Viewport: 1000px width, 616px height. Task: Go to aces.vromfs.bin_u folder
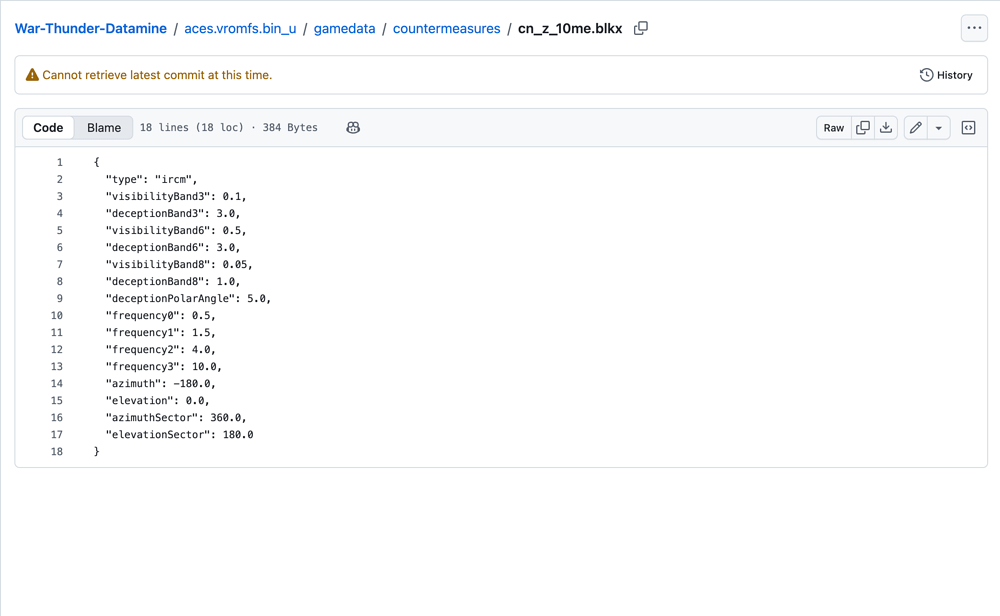click(x=240, y=29)
